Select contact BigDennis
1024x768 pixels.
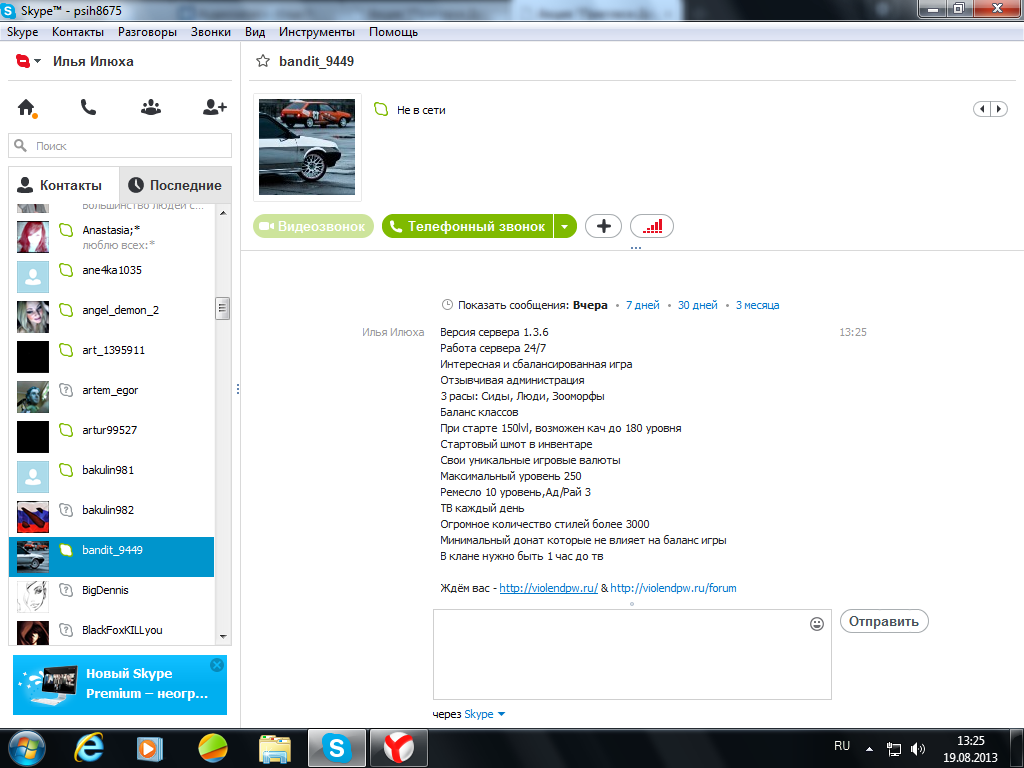(x=112, y=596)
